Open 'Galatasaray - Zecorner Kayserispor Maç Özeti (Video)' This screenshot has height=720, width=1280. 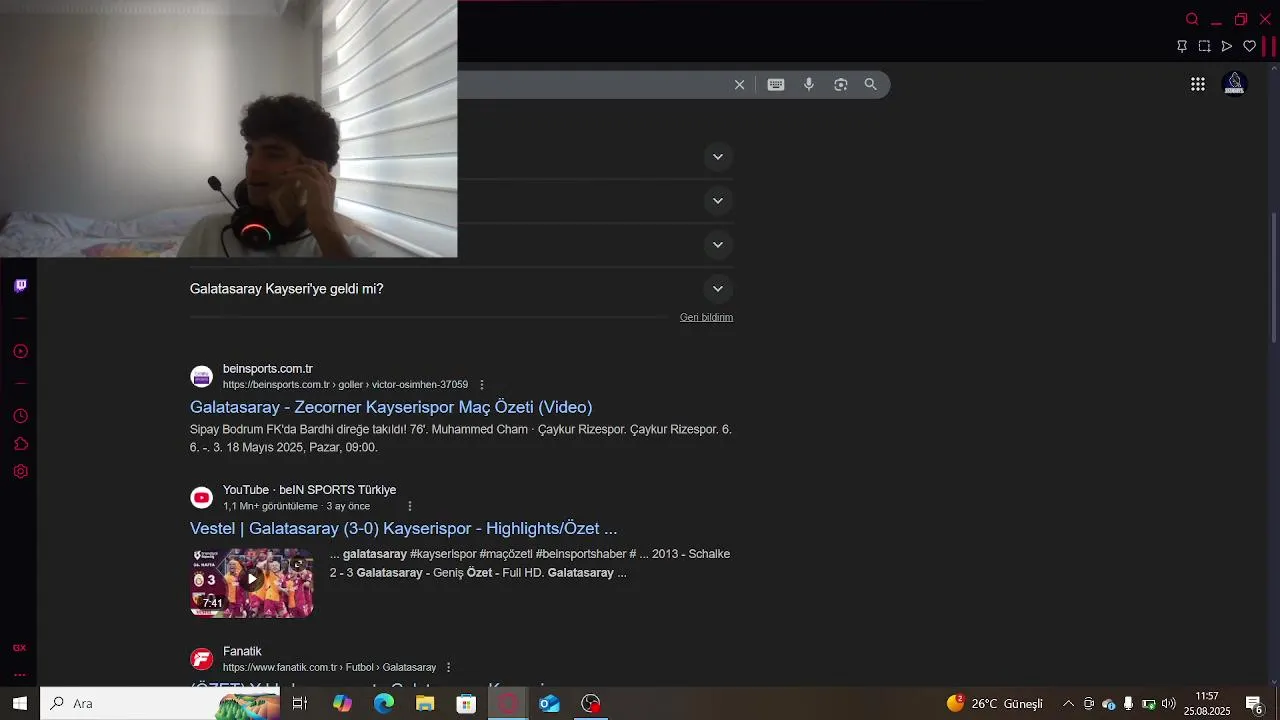coord(391,407)
